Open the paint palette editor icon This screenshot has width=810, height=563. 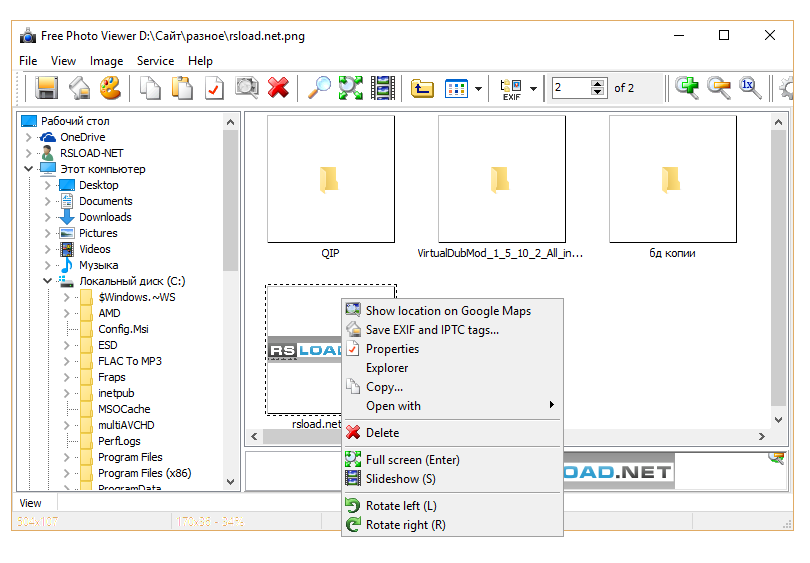(110, 88)
